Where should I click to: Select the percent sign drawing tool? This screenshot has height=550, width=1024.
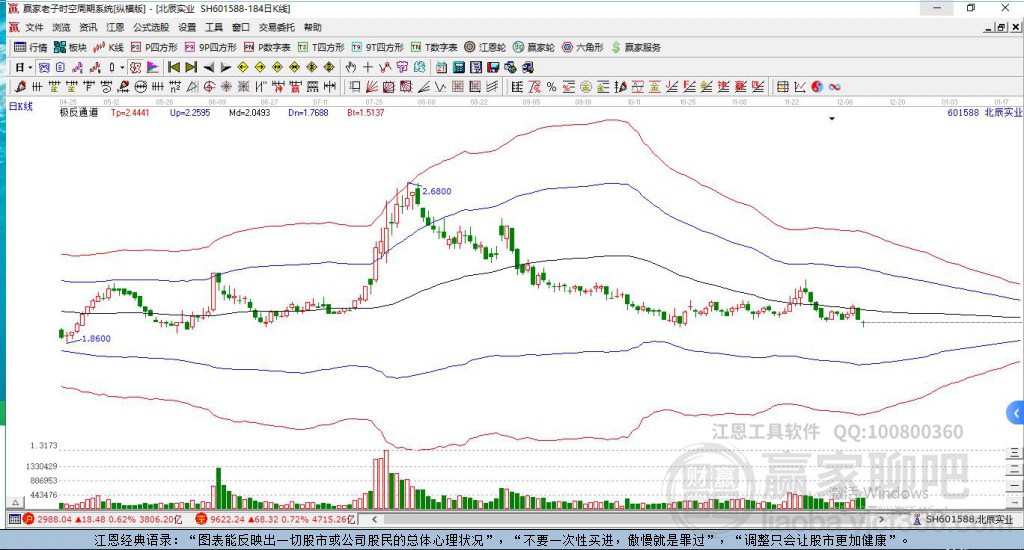(551, 87)
